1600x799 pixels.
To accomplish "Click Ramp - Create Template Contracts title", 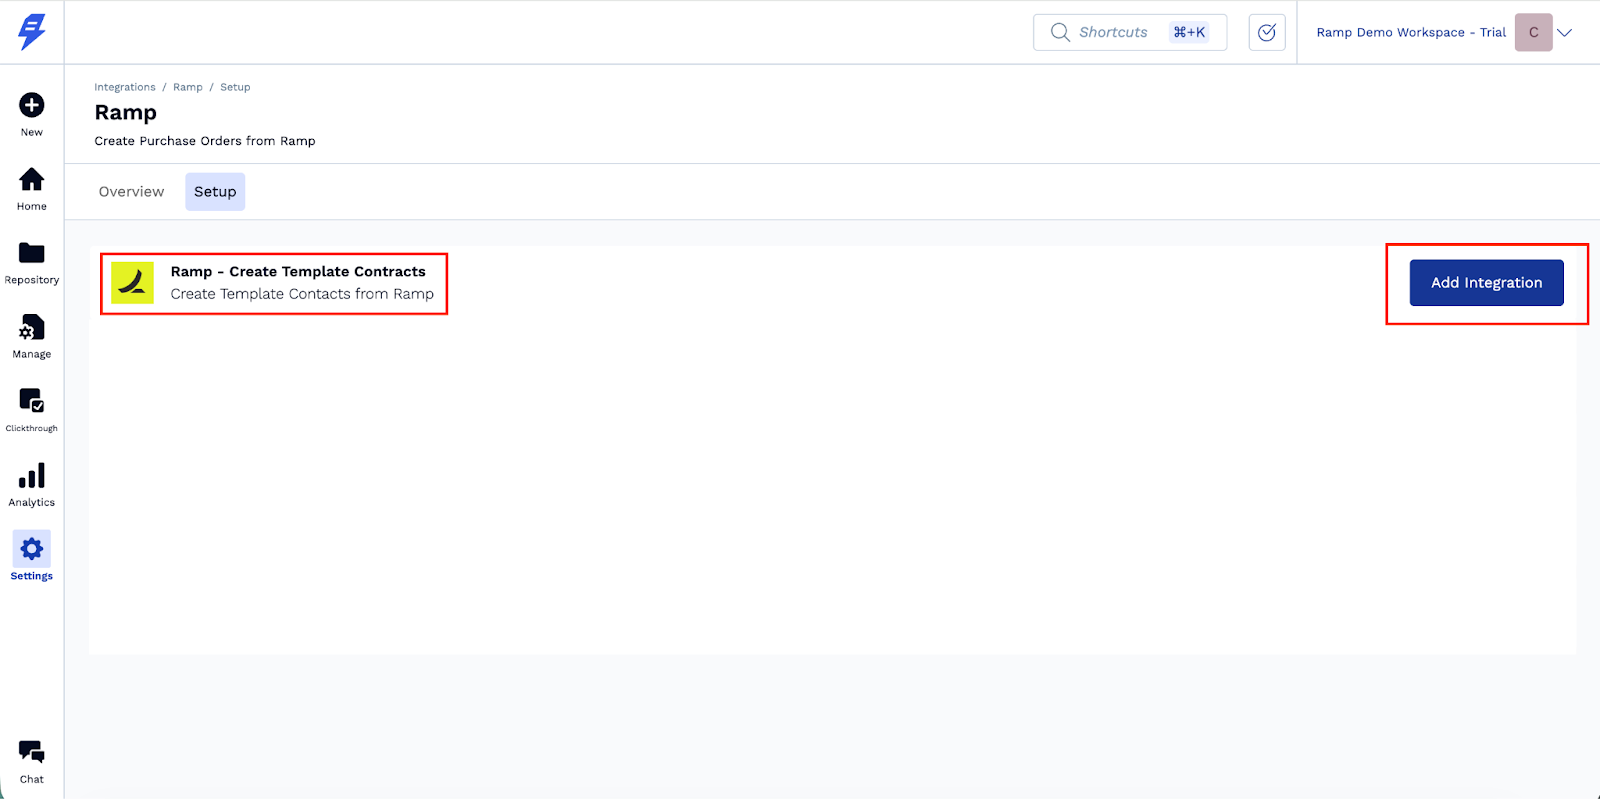I will tap(298, 272).
